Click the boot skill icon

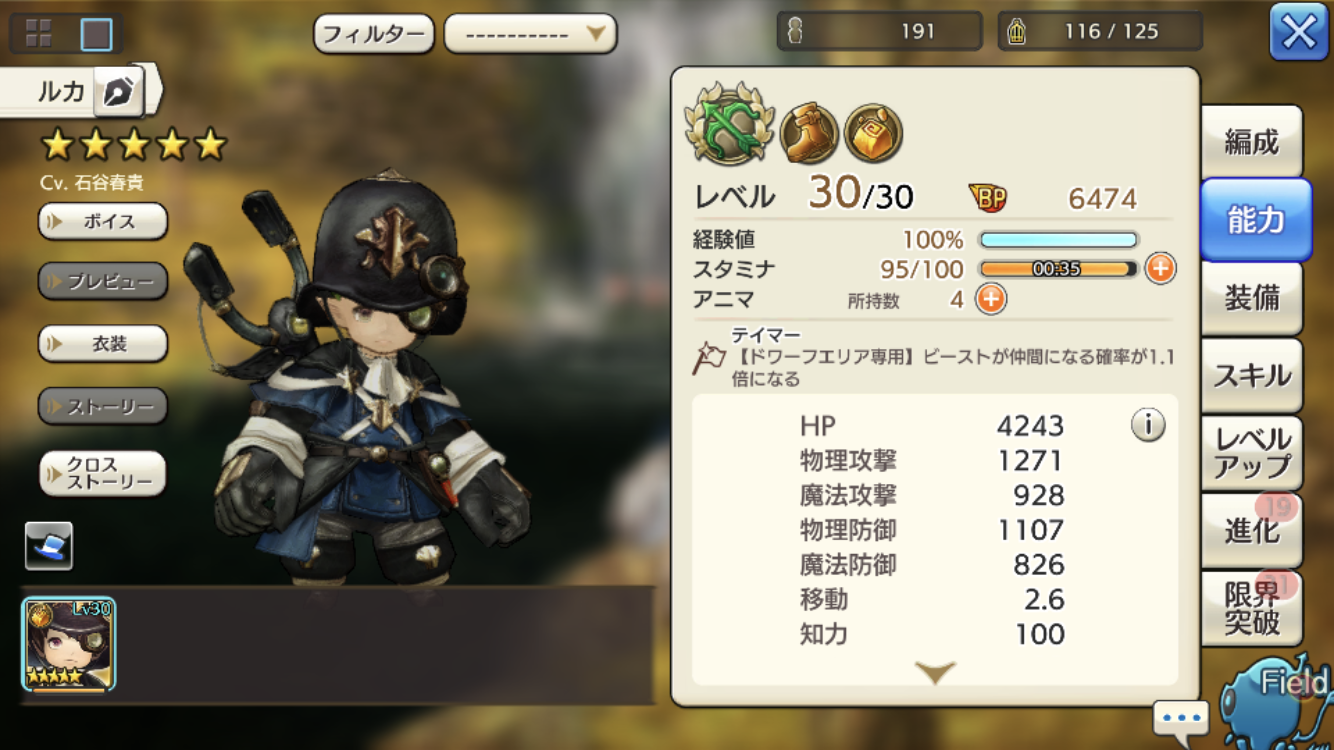809,133
